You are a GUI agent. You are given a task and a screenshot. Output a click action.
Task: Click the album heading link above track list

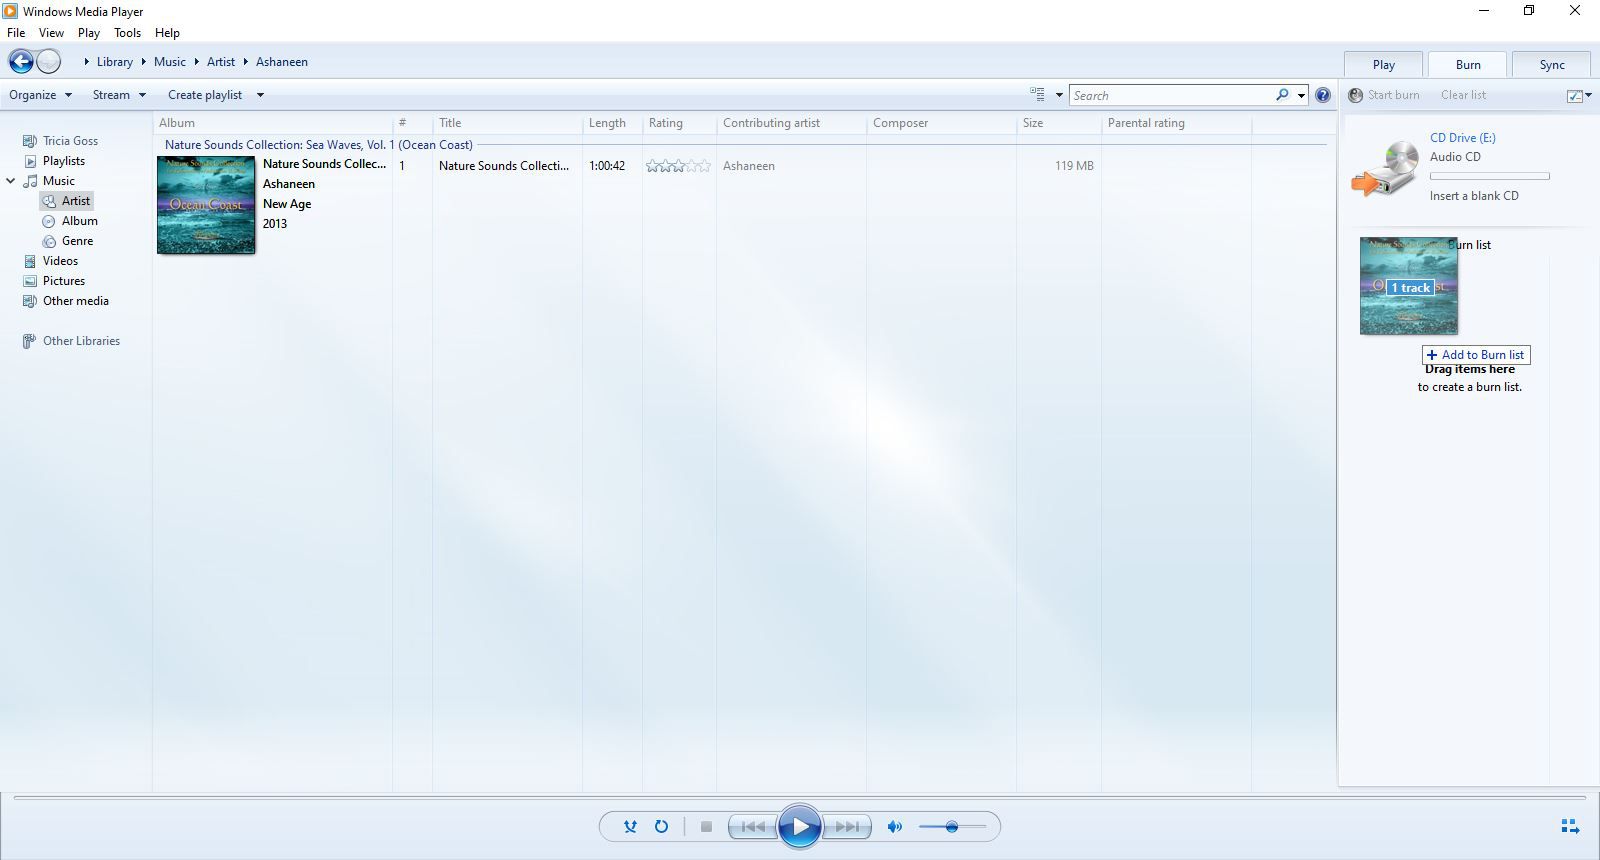click(318, 145)
